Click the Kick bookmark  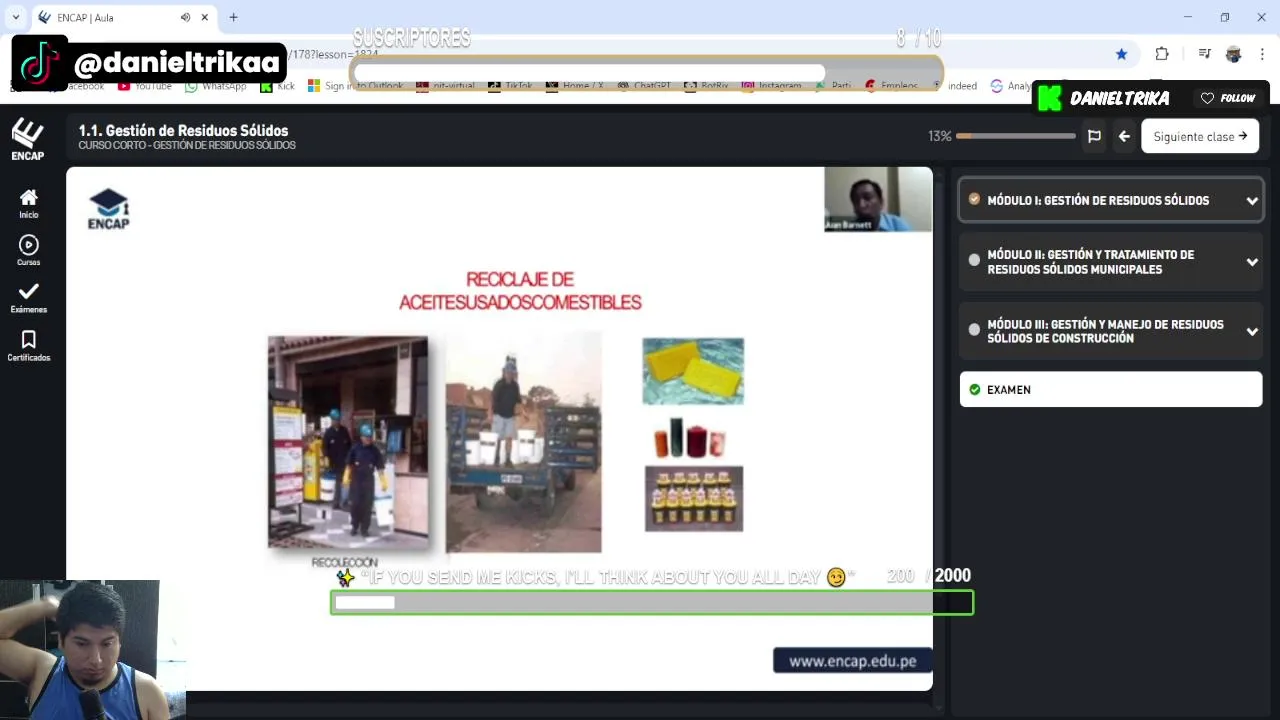pyautogui.click(x=277, y=86)
